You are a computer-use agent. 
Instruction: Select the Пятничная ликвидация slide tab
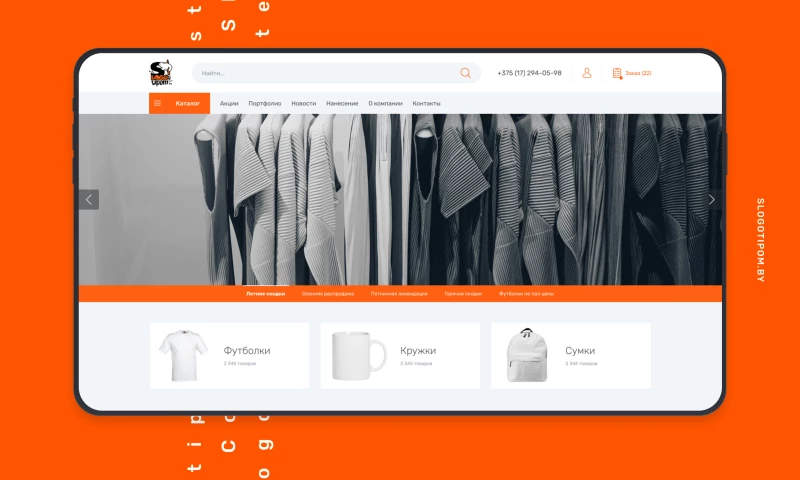pyautogui.click(x=399, y=294)
